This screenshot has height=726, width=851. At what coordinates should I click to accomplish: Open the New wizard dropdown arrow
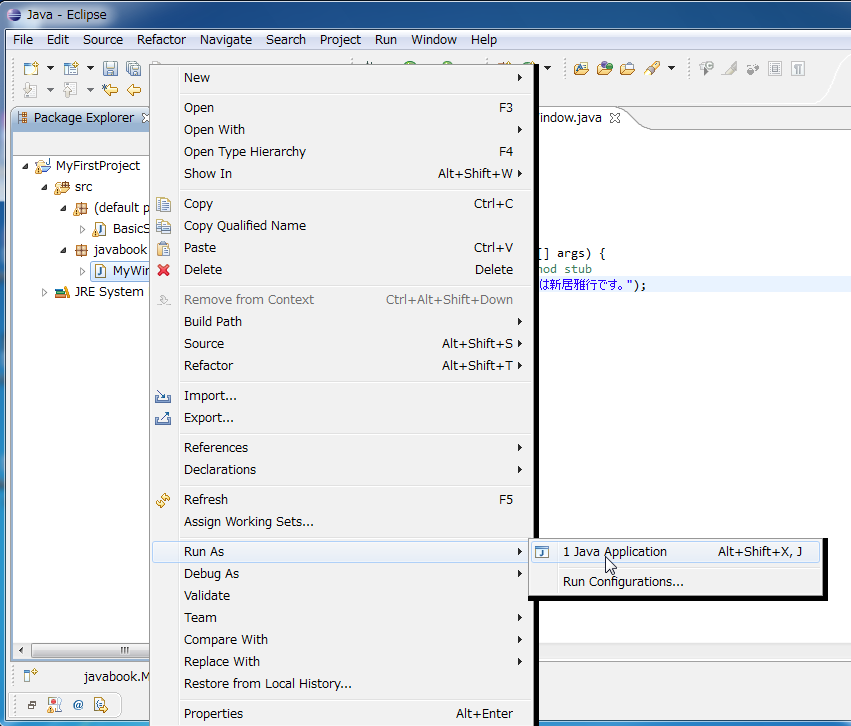50,69
